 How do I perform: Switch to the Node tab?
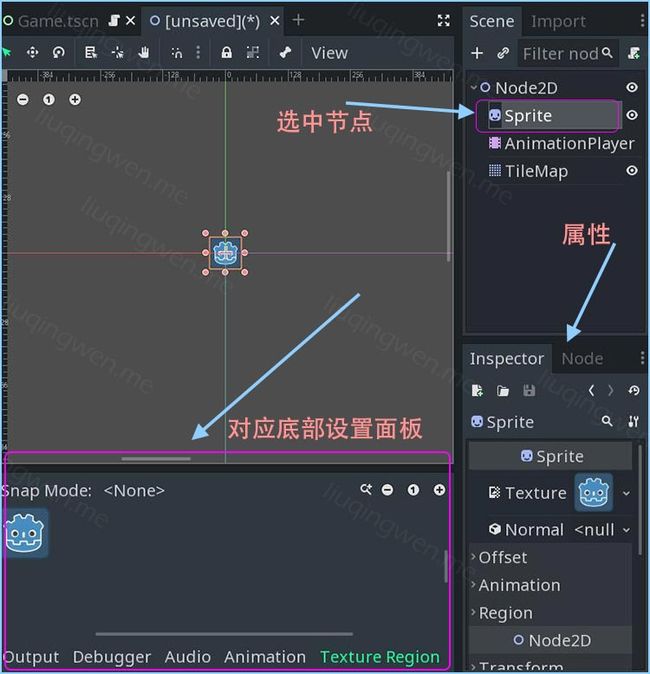[582, 358]
